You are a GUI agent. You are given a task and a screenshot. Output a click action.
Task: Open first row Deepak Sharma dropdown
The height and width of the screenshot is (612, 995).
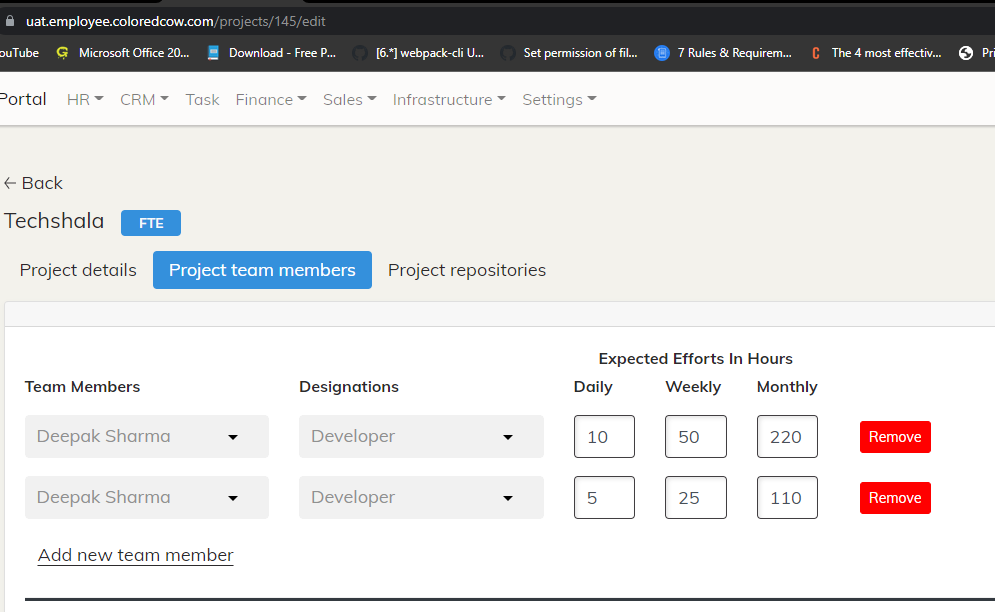point(147,437)
